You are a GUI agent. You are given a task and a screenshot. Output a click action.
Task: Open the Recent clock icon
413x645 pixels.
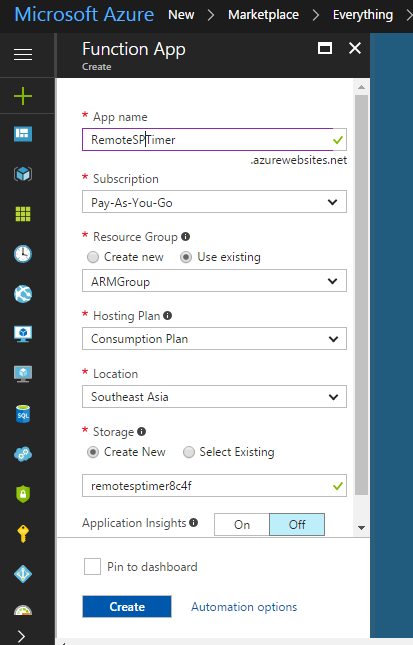23,254
